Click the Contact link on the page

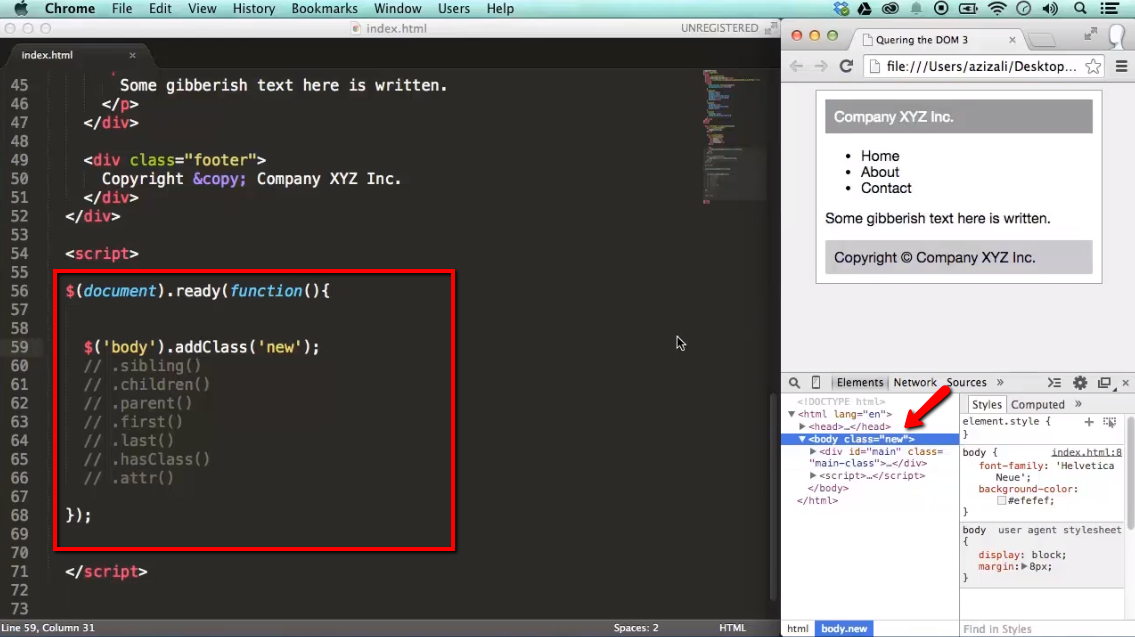point(886,187)
